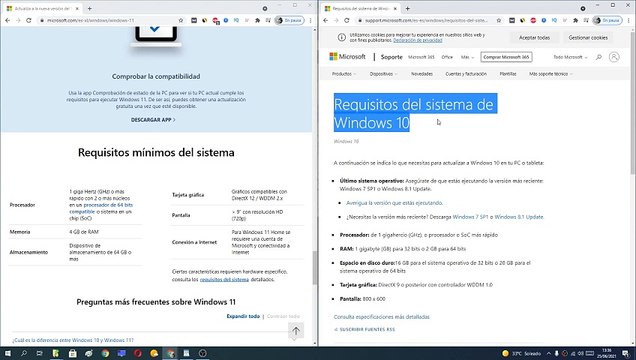Click the back-to-top arrow button
The width and height of the screenshot is (636, 360).
pyautogui.click(x=296, y=331)
